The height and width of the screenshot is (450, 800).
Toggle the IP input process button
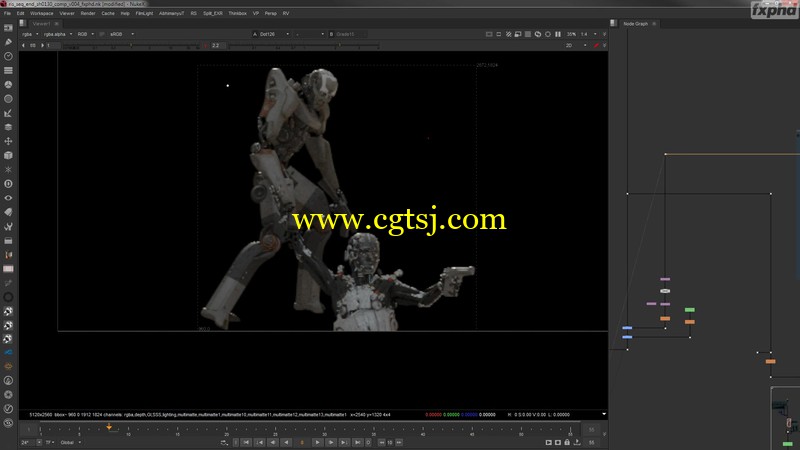pos(102,34)
